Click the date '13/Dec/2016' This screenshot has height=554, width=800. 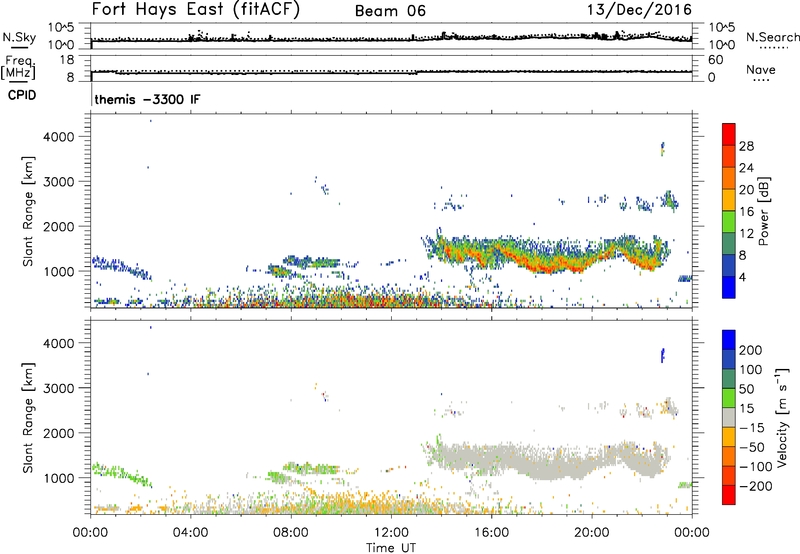click(x=639, y=10)
